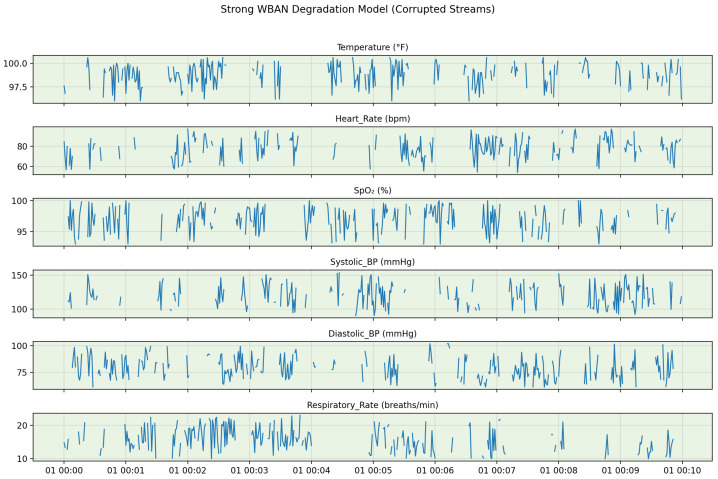718x479 pixels.
Task: Click the 80 tick on Heart_Rate axis
Action: click(22, 147)
